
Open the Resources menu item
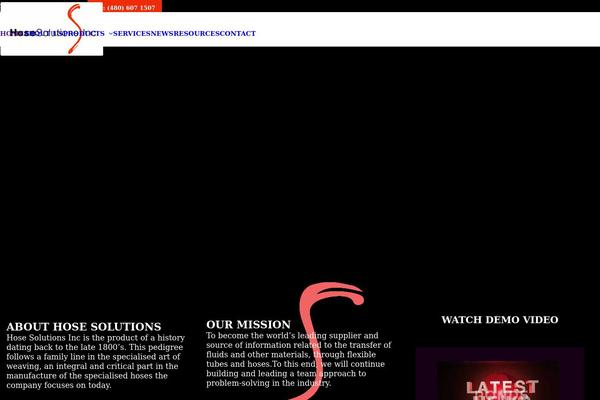(197, 33)
